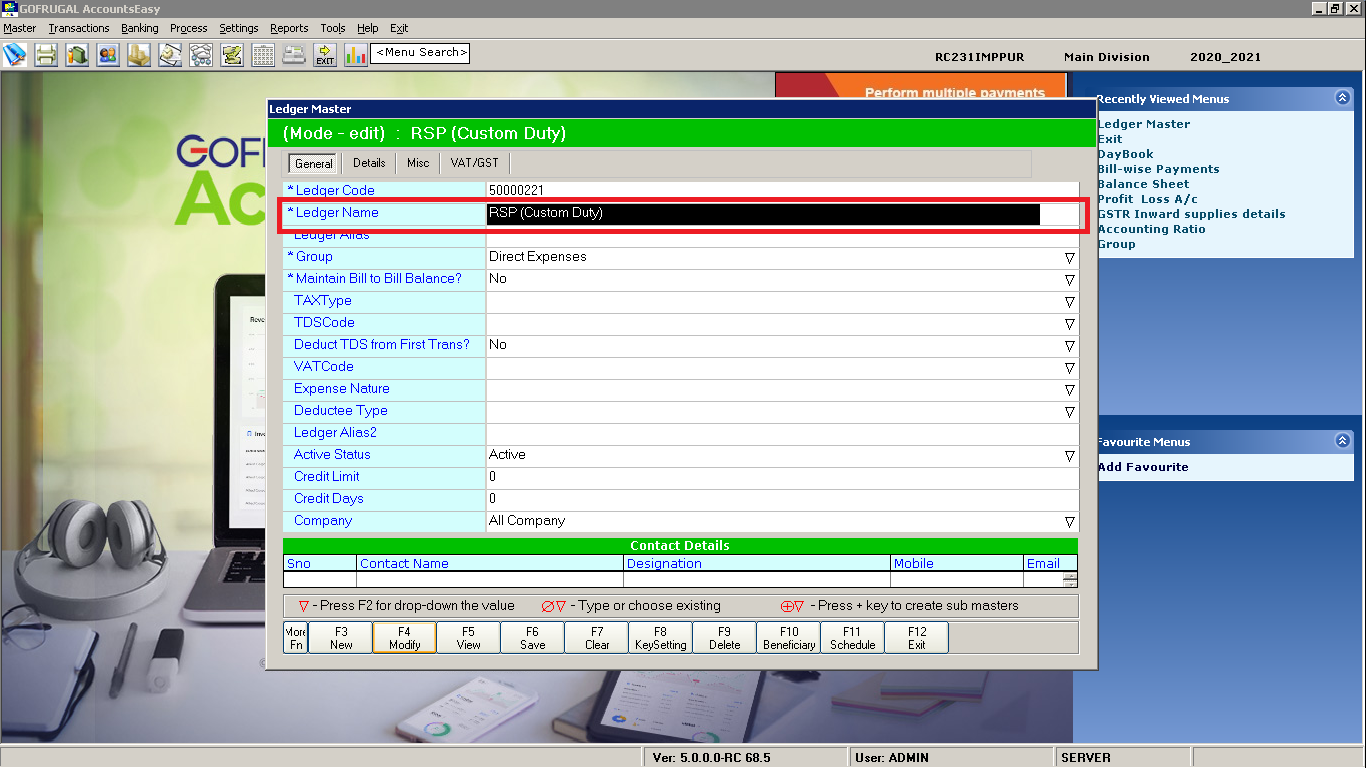Click the Add Favourite link
Screen dimensions: 1366x768
1143,467
